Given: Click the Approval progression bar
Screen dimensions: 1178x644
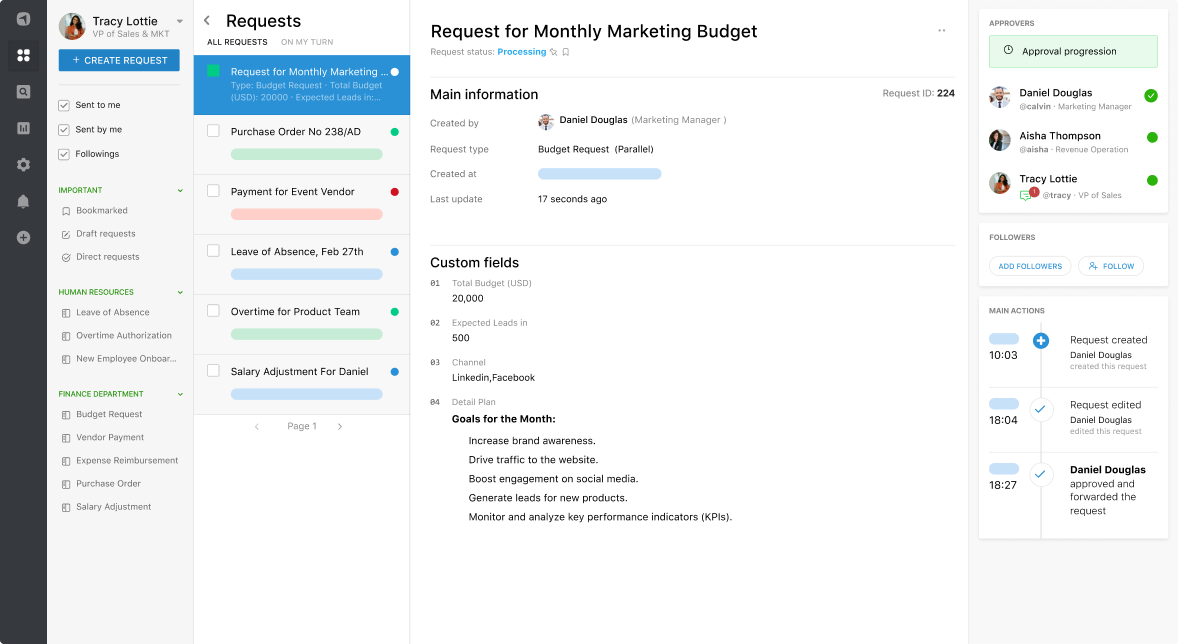Looking at the screenshot, I should pyautogui.click(x=1072, y=51).
